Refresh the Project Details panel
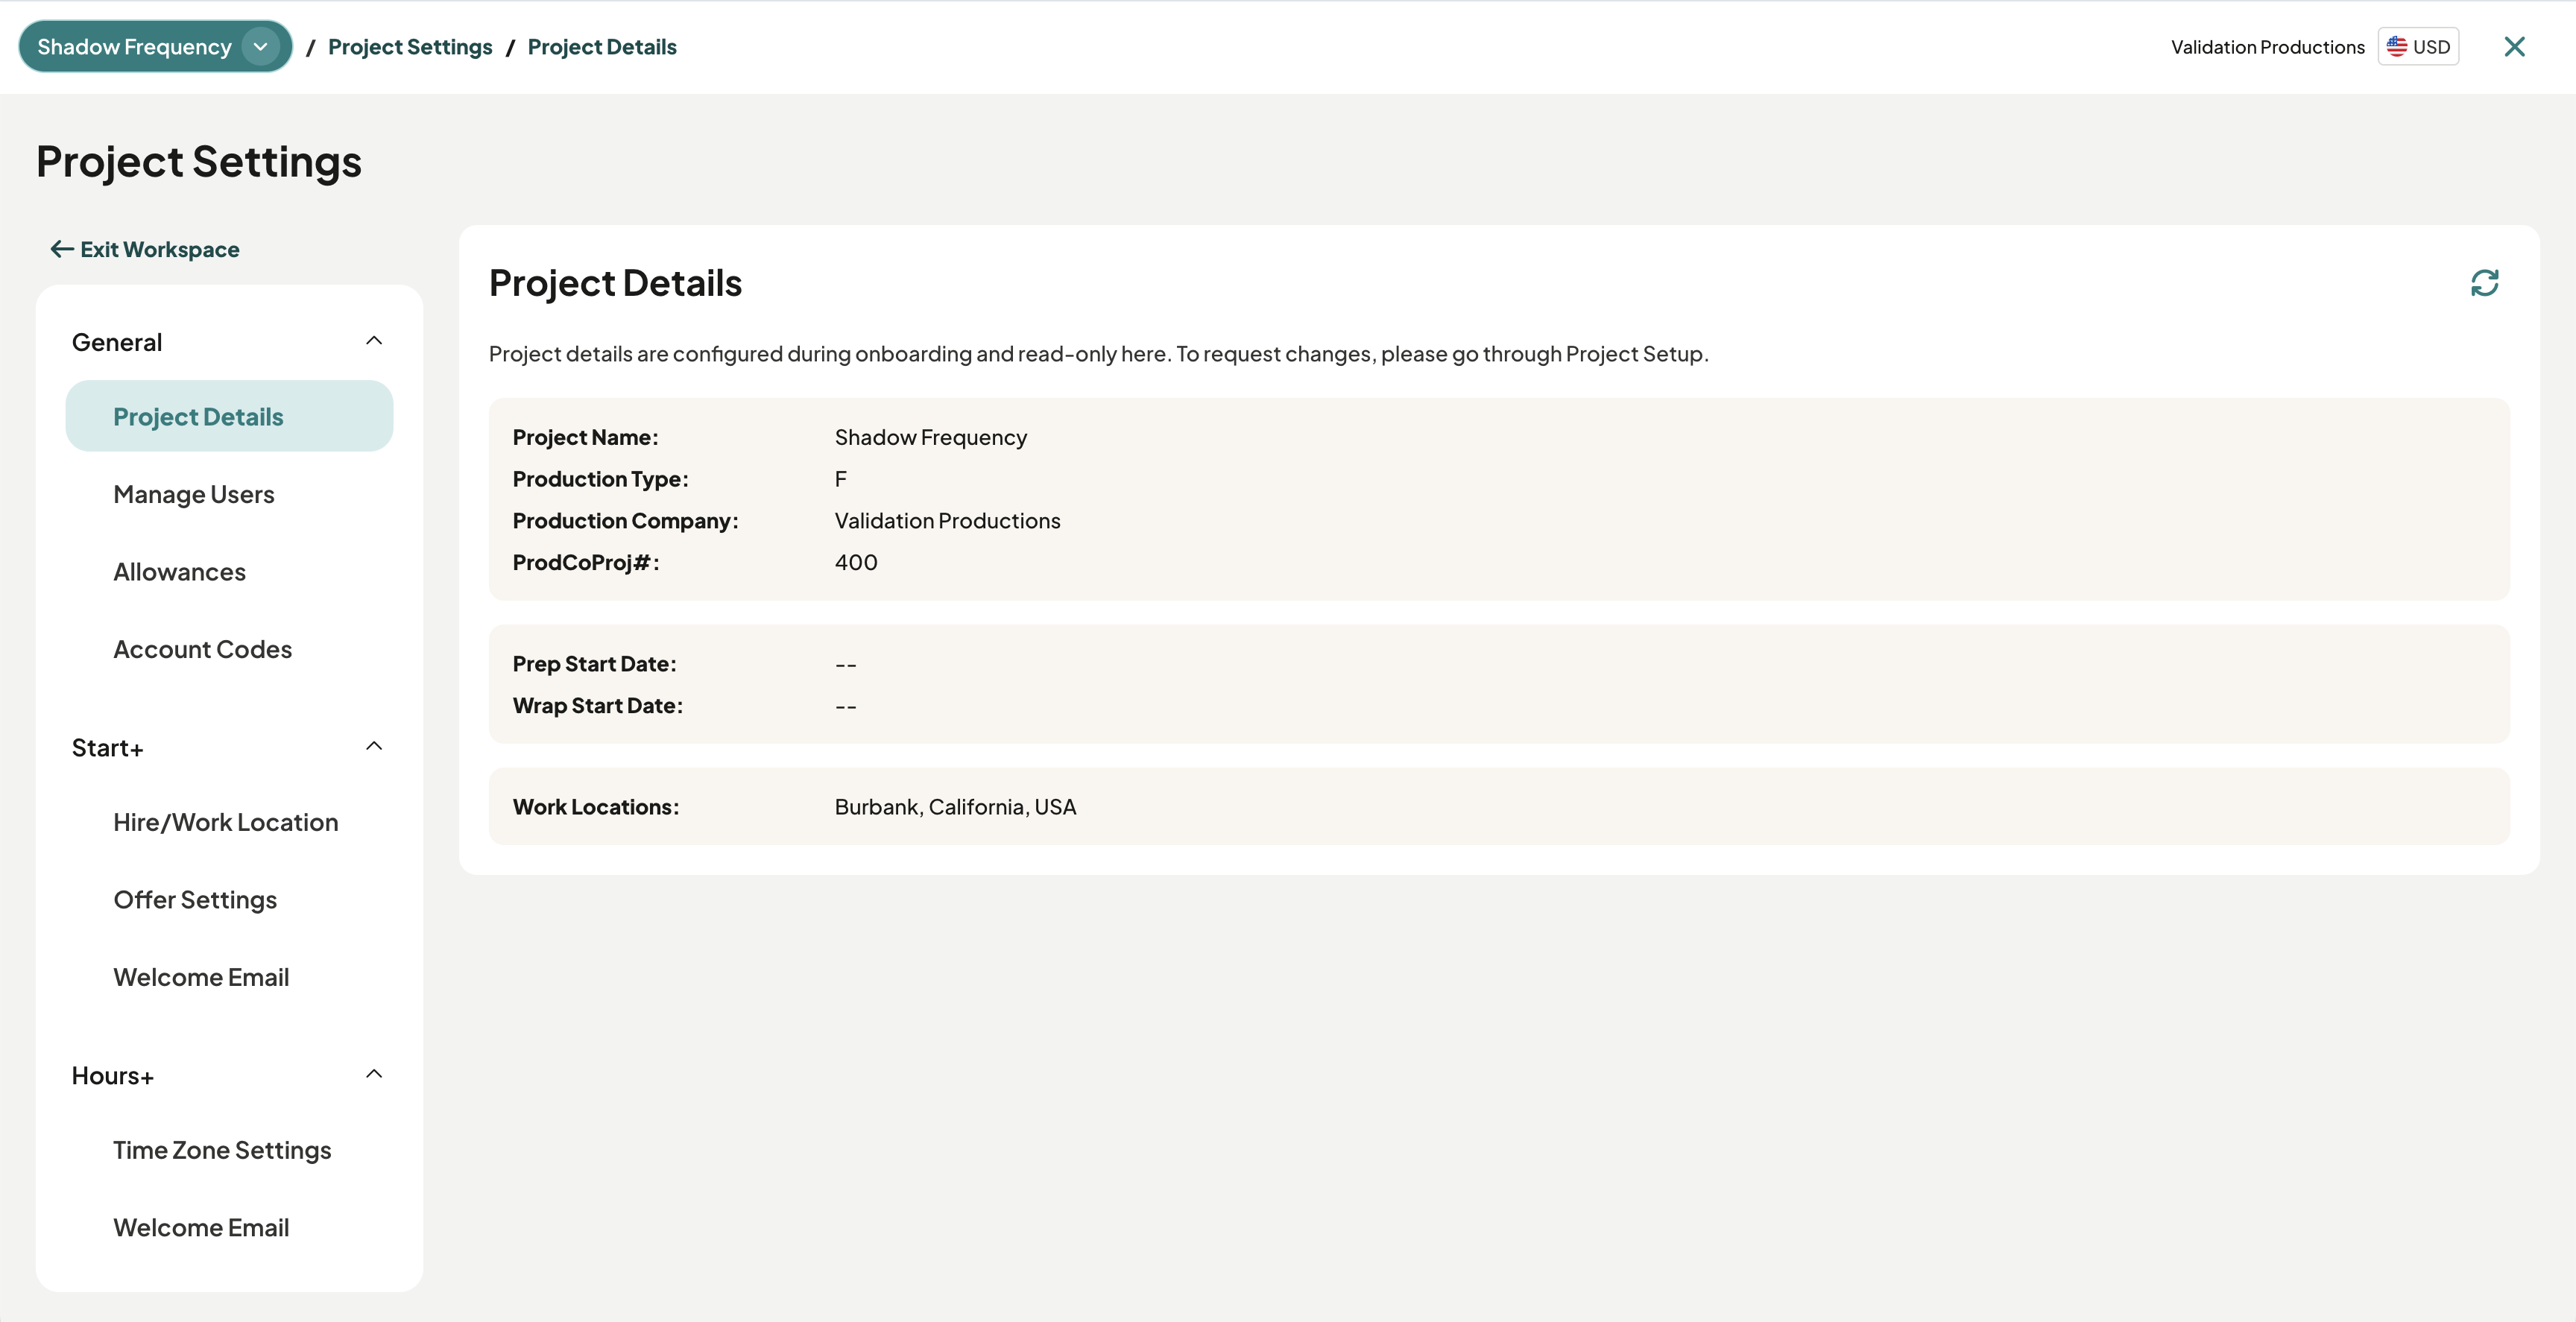 [2484, 283]
